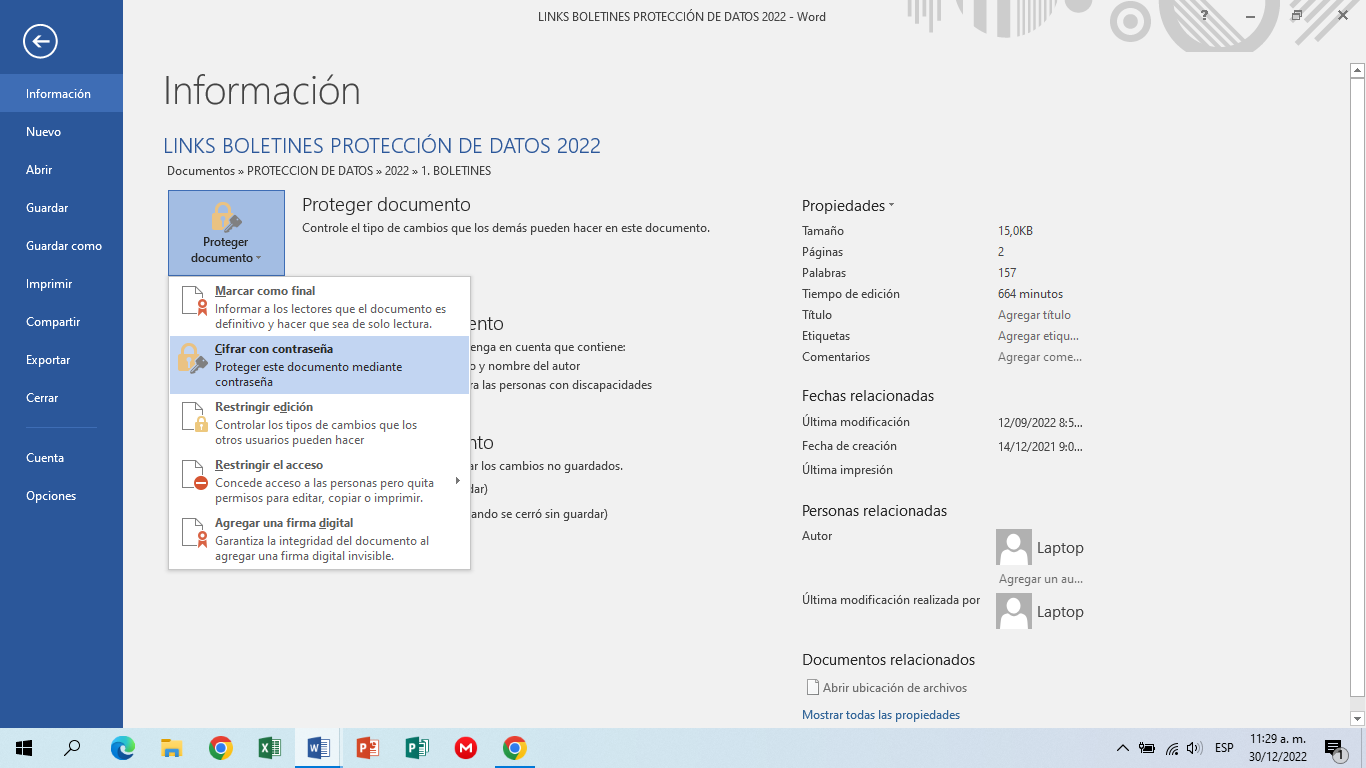Click the Marcar como final icon
The width and height of the screenshot is (1366, 768).
coord(193,300)
